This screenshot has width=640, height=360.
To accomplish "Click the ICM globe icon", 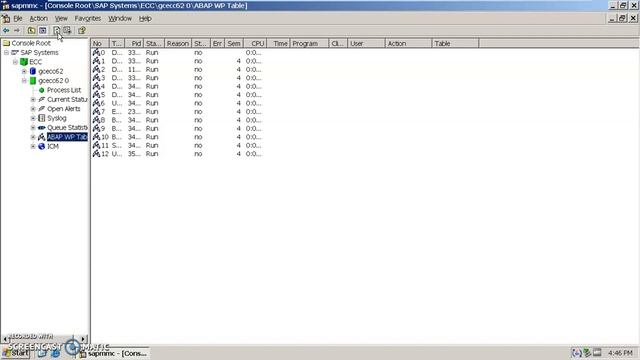I will point(42,147).
